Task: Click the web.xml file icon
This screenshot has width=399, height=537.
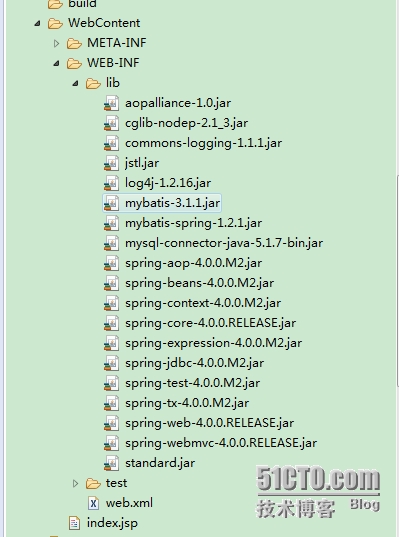Action: pos(93,503)
